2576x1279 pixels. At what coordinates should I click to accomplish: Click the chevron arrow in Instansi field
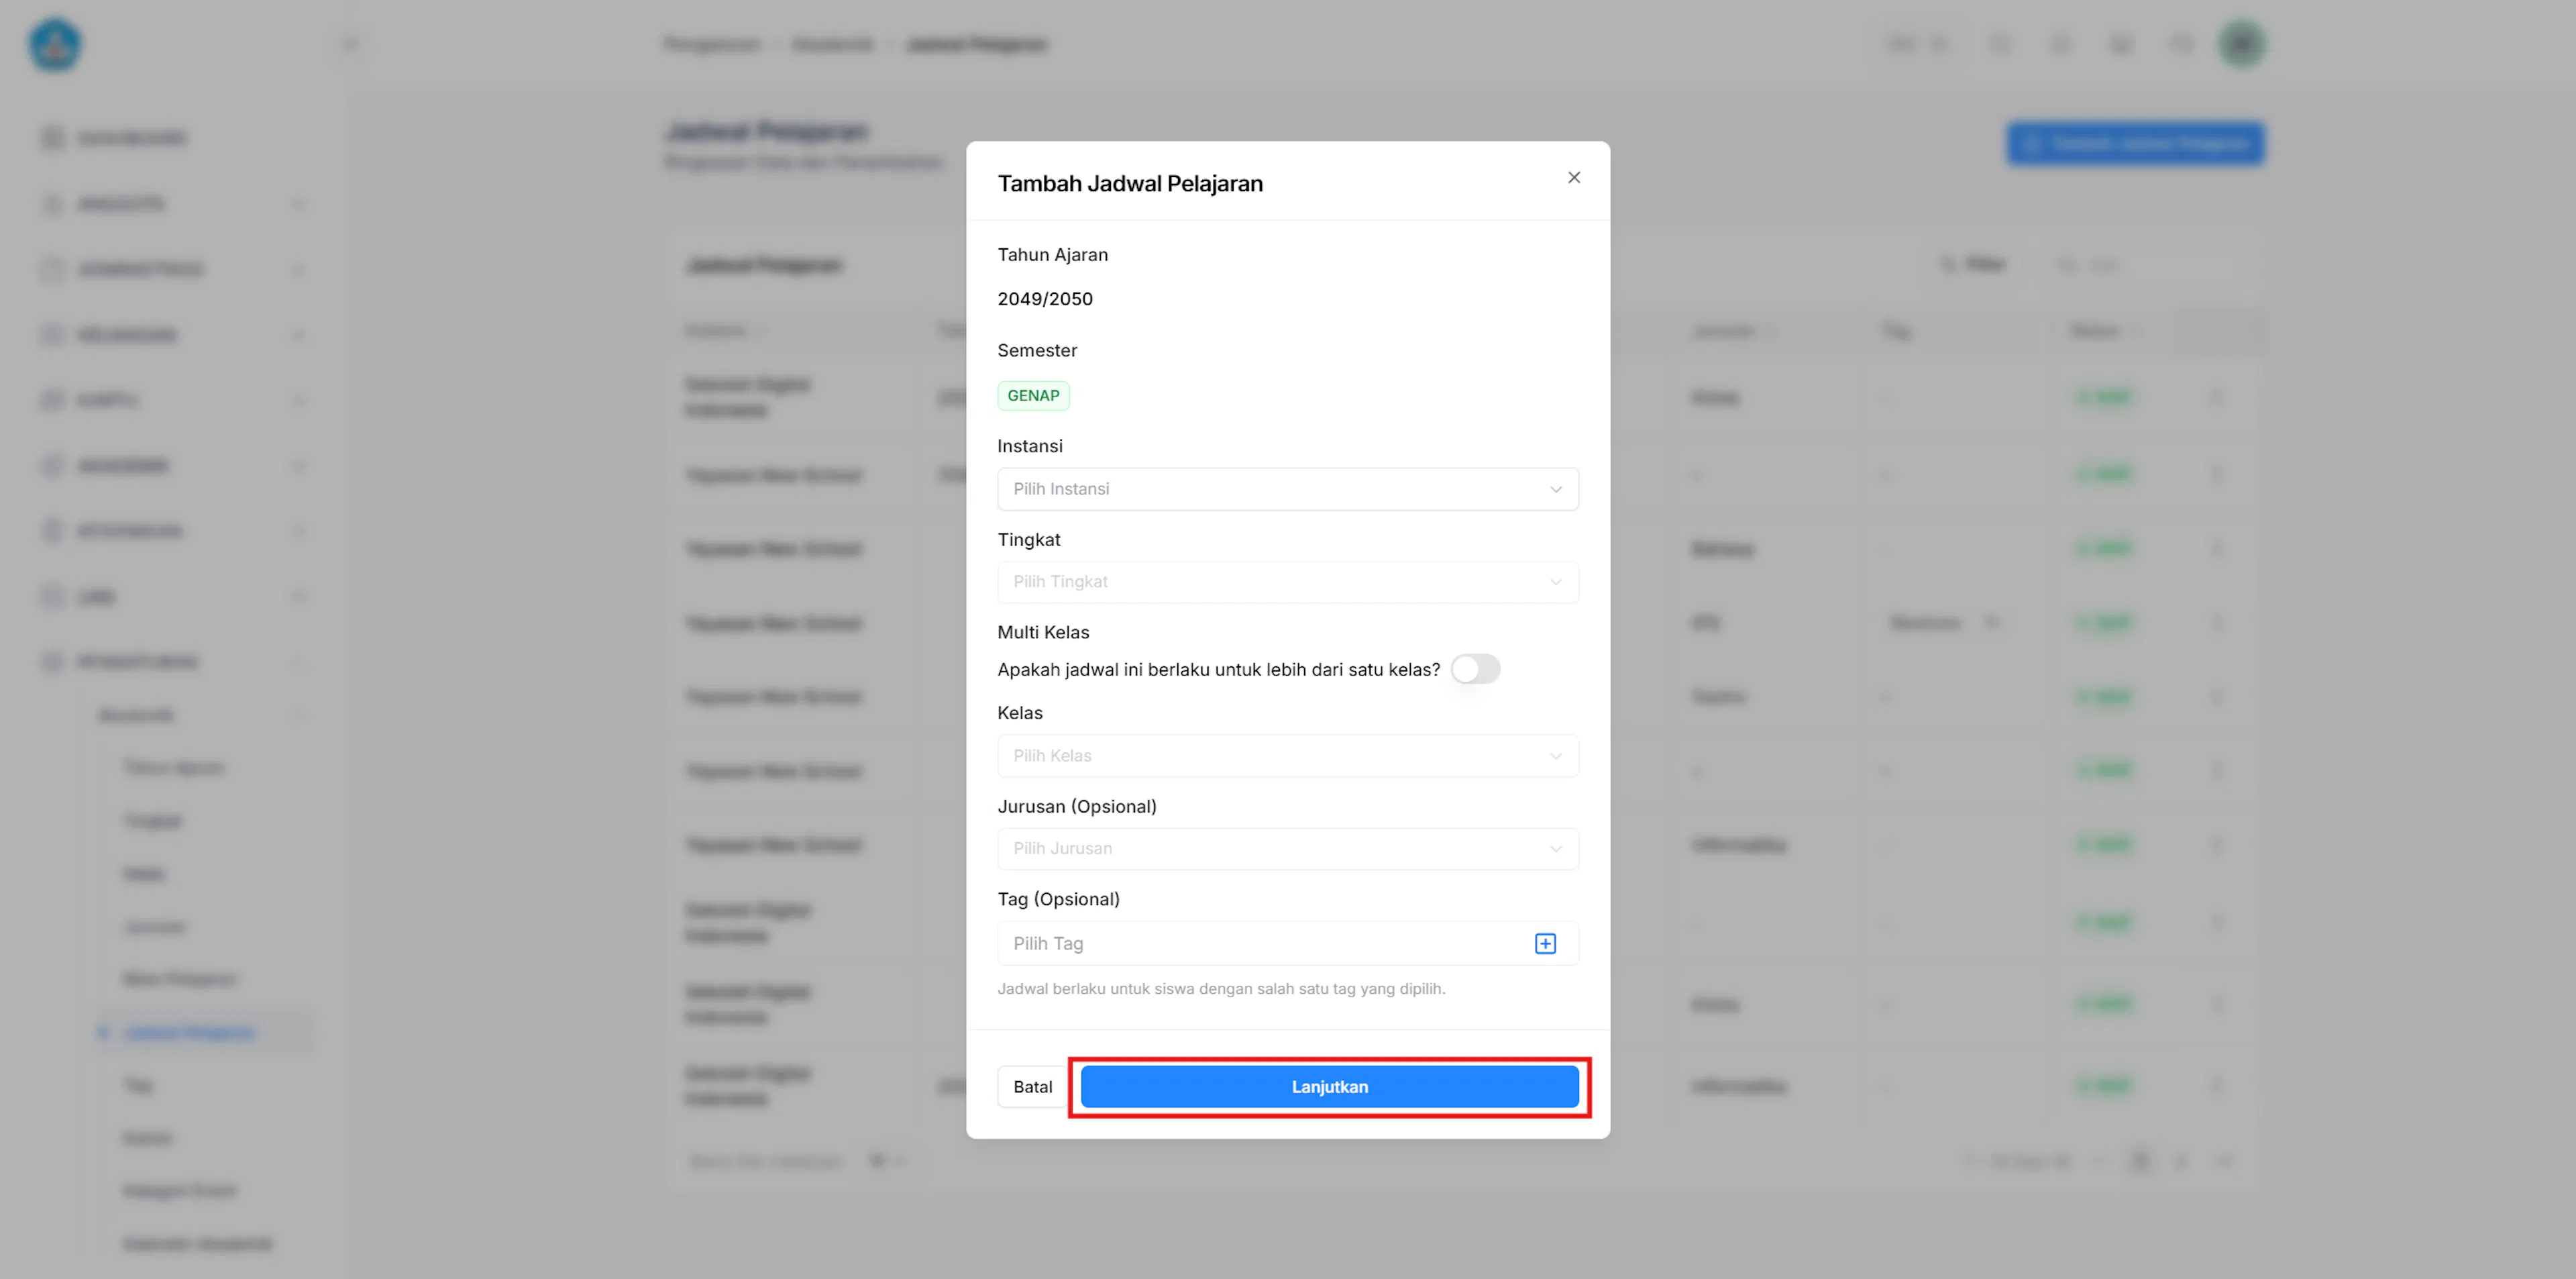(x=1555, y=489)
